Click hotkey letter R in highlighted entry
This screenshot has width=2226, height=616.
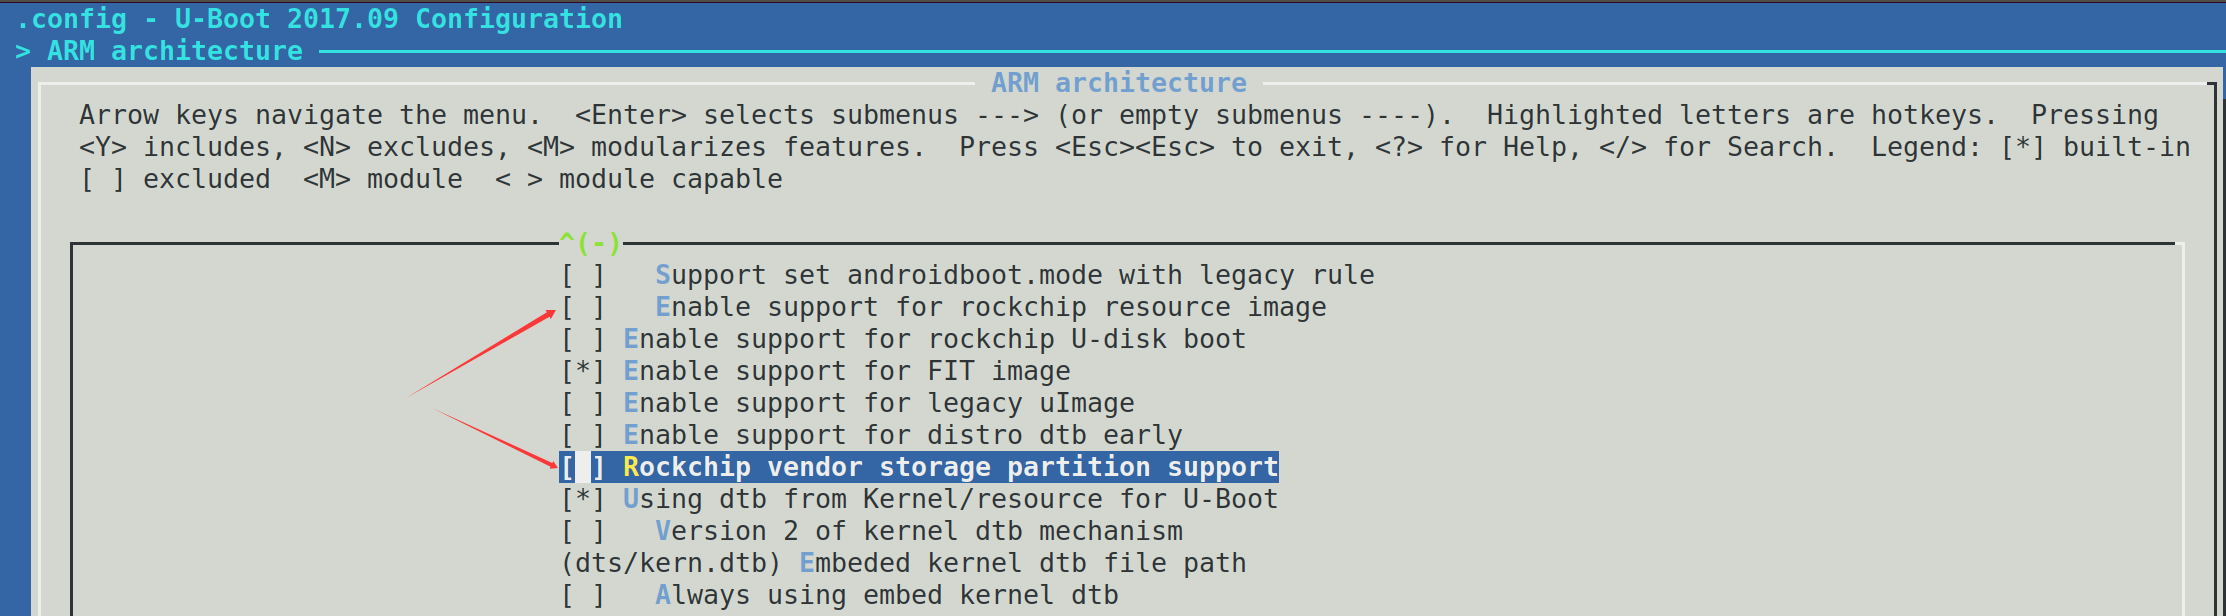[631, 466]
